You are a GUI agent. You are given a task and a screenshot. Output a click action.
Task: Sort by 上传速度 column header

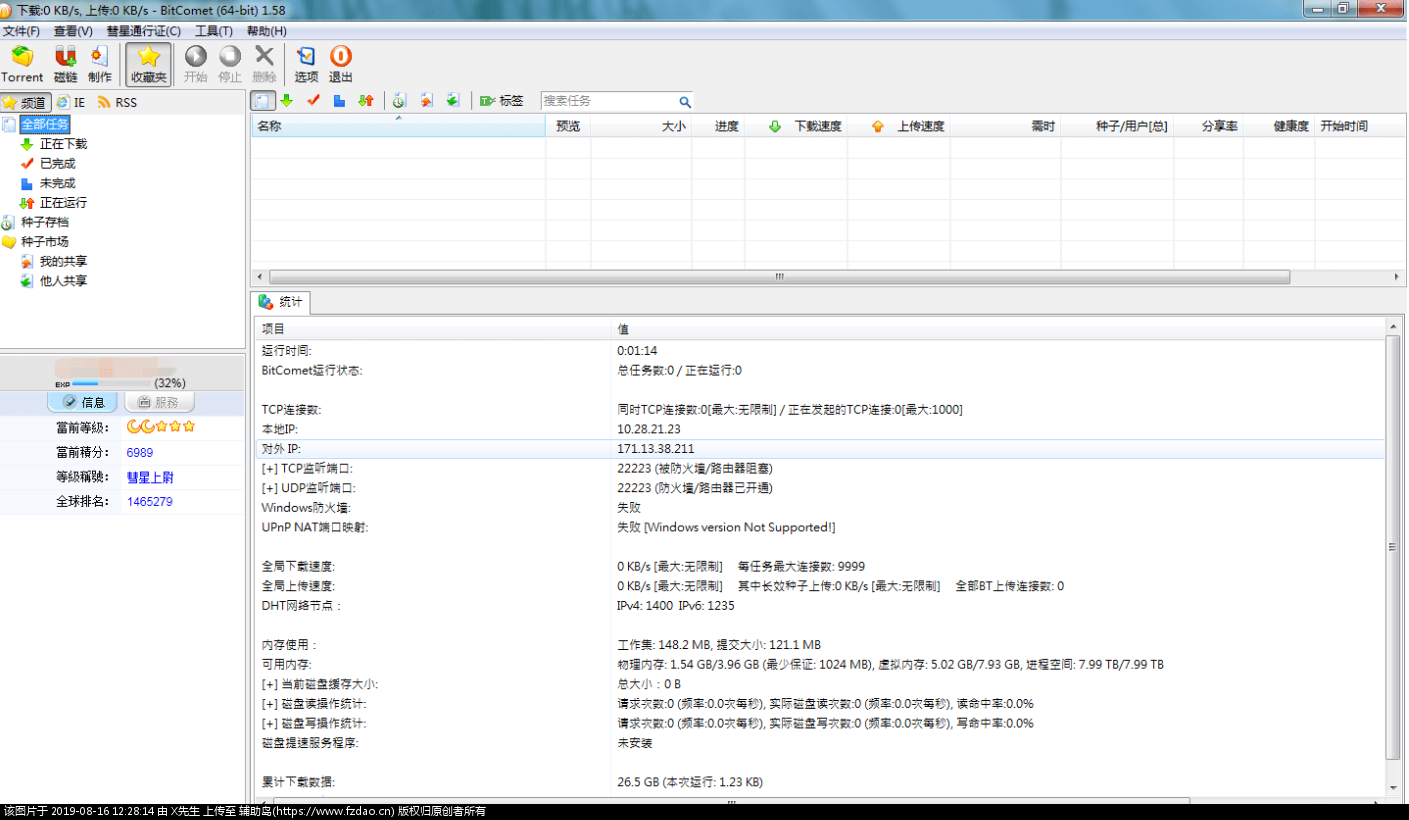(898, 126)
